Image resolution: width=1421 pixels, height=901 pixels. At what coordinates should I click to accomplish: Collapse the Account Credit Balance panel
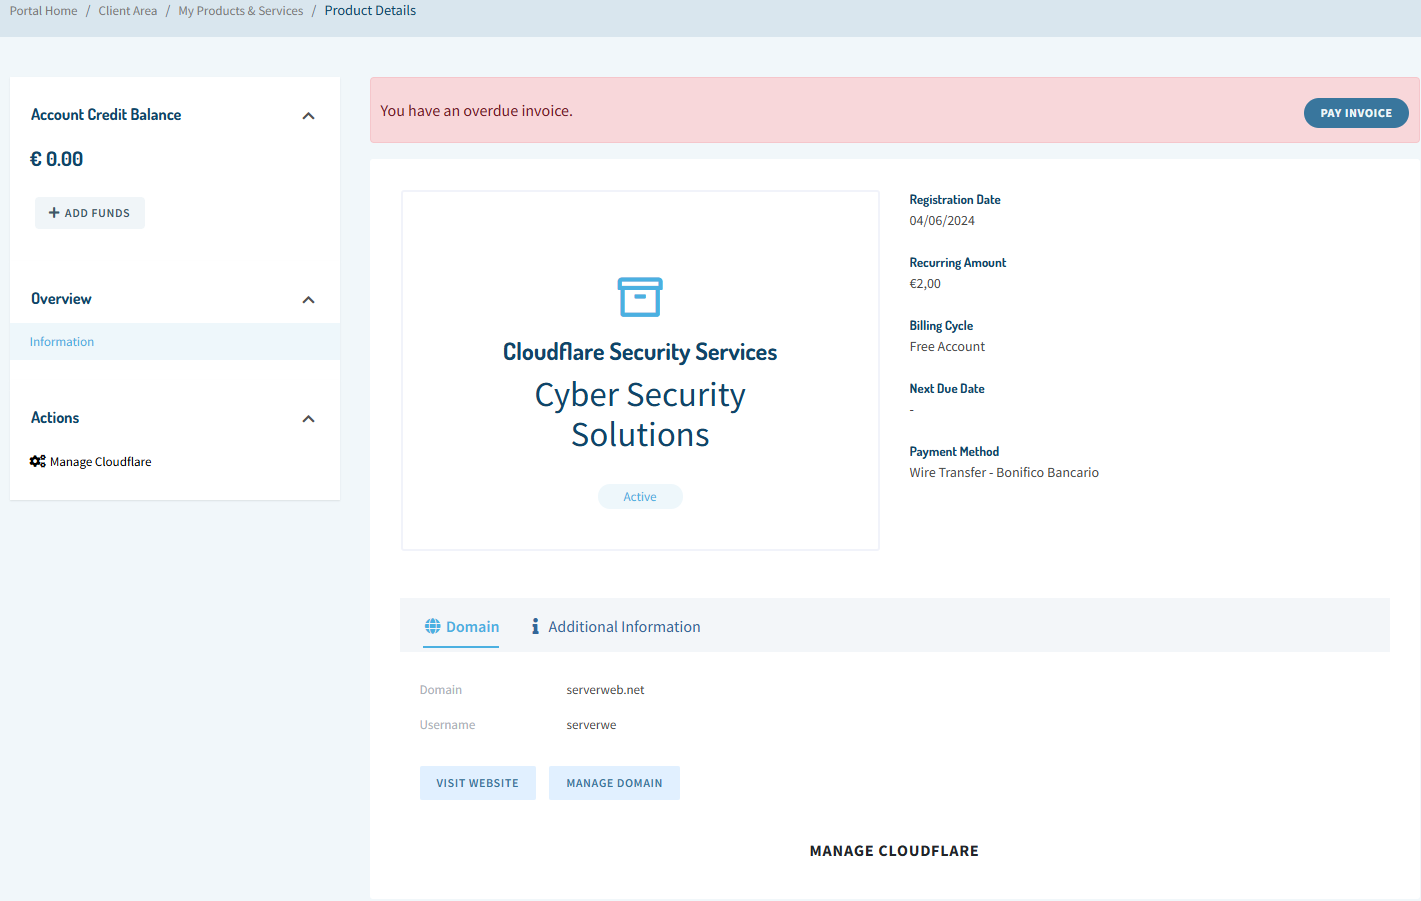(308, 116)
